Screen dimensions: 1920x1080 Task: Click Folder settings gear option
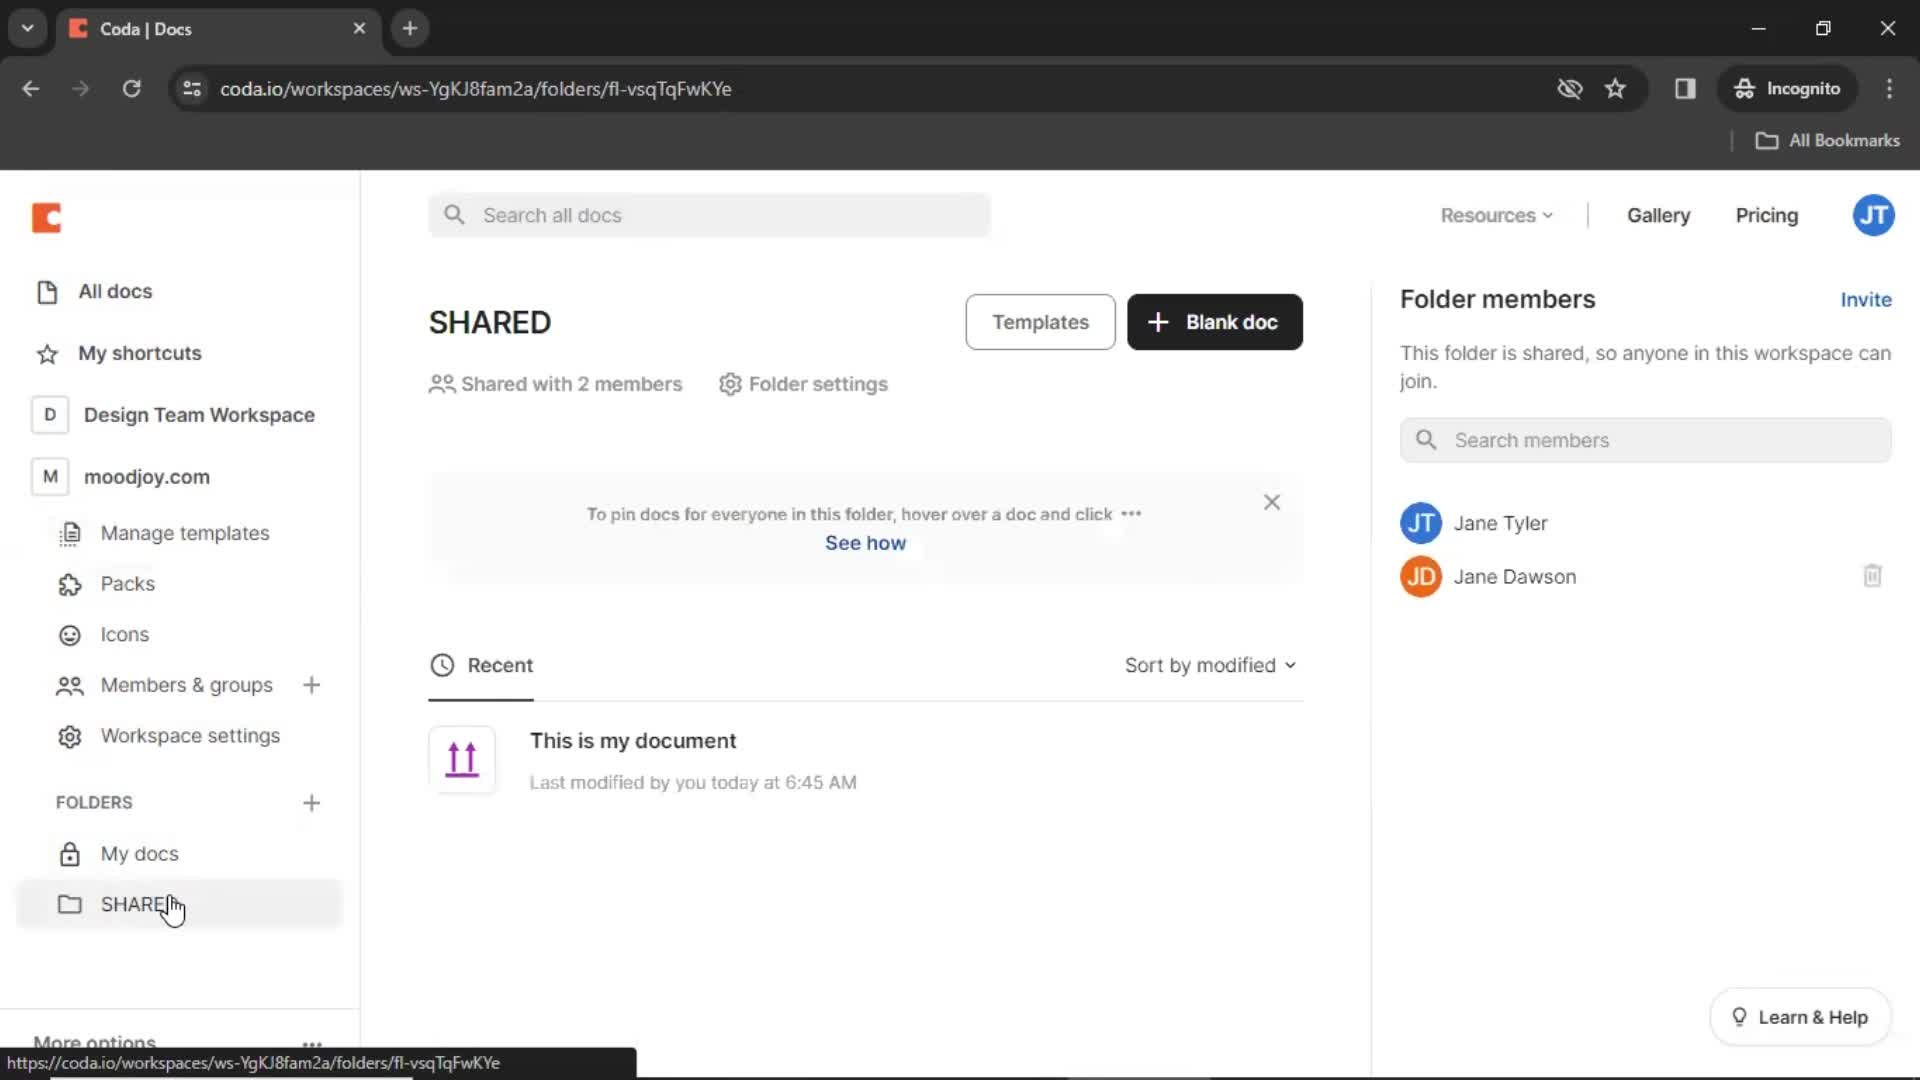(x=804, y=384)
